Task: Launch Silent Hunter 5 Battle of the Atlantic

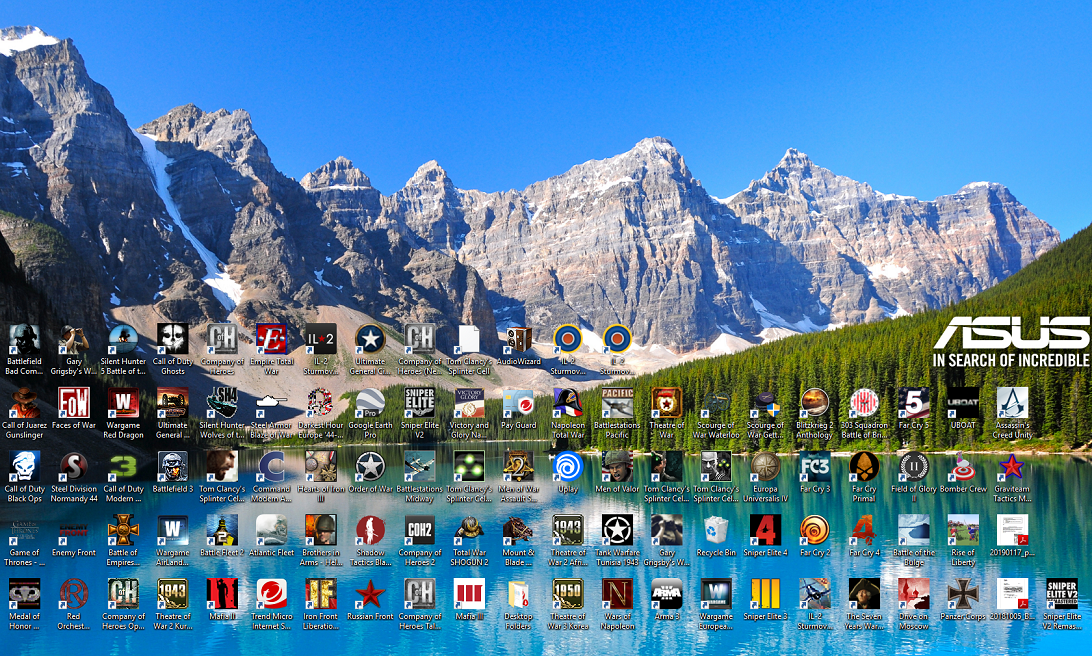Action: [x=123, y=340]
